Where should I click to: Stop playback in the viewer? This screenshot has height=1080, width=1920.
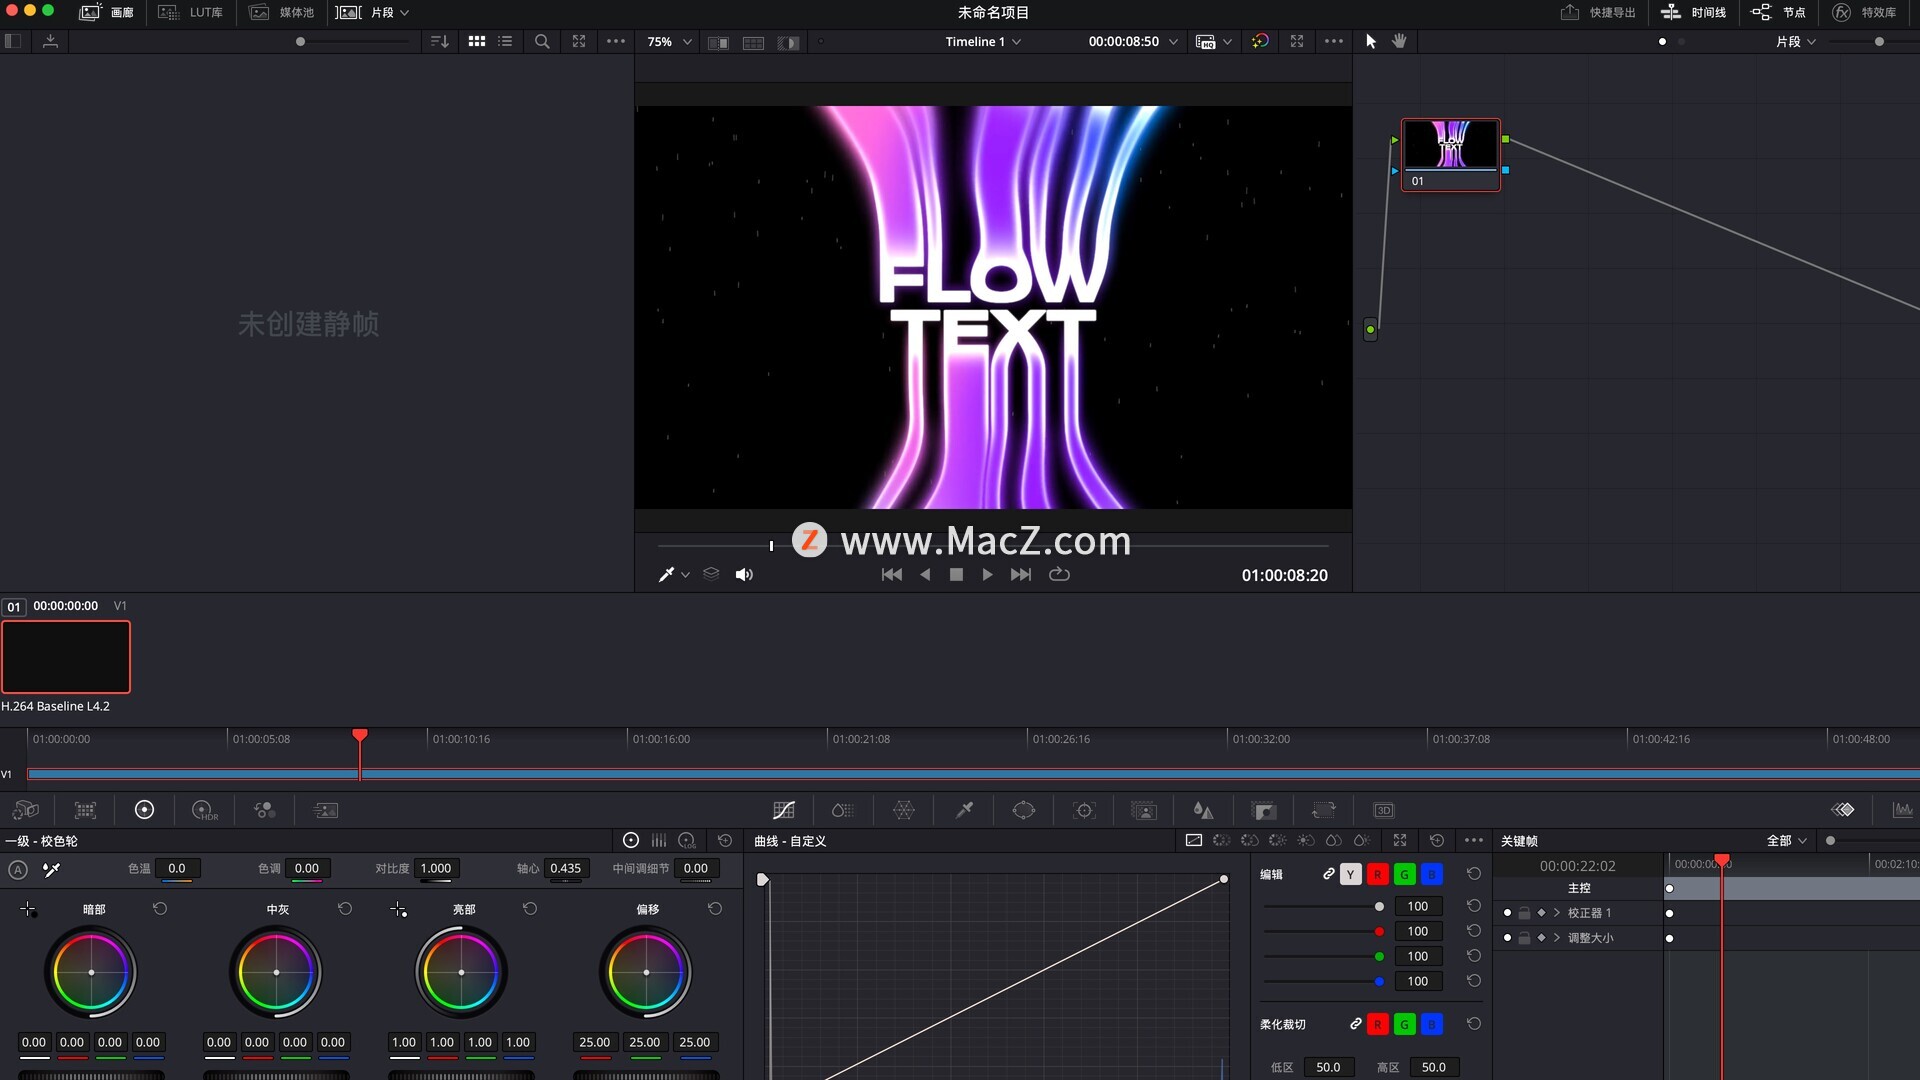coord(956,574)
